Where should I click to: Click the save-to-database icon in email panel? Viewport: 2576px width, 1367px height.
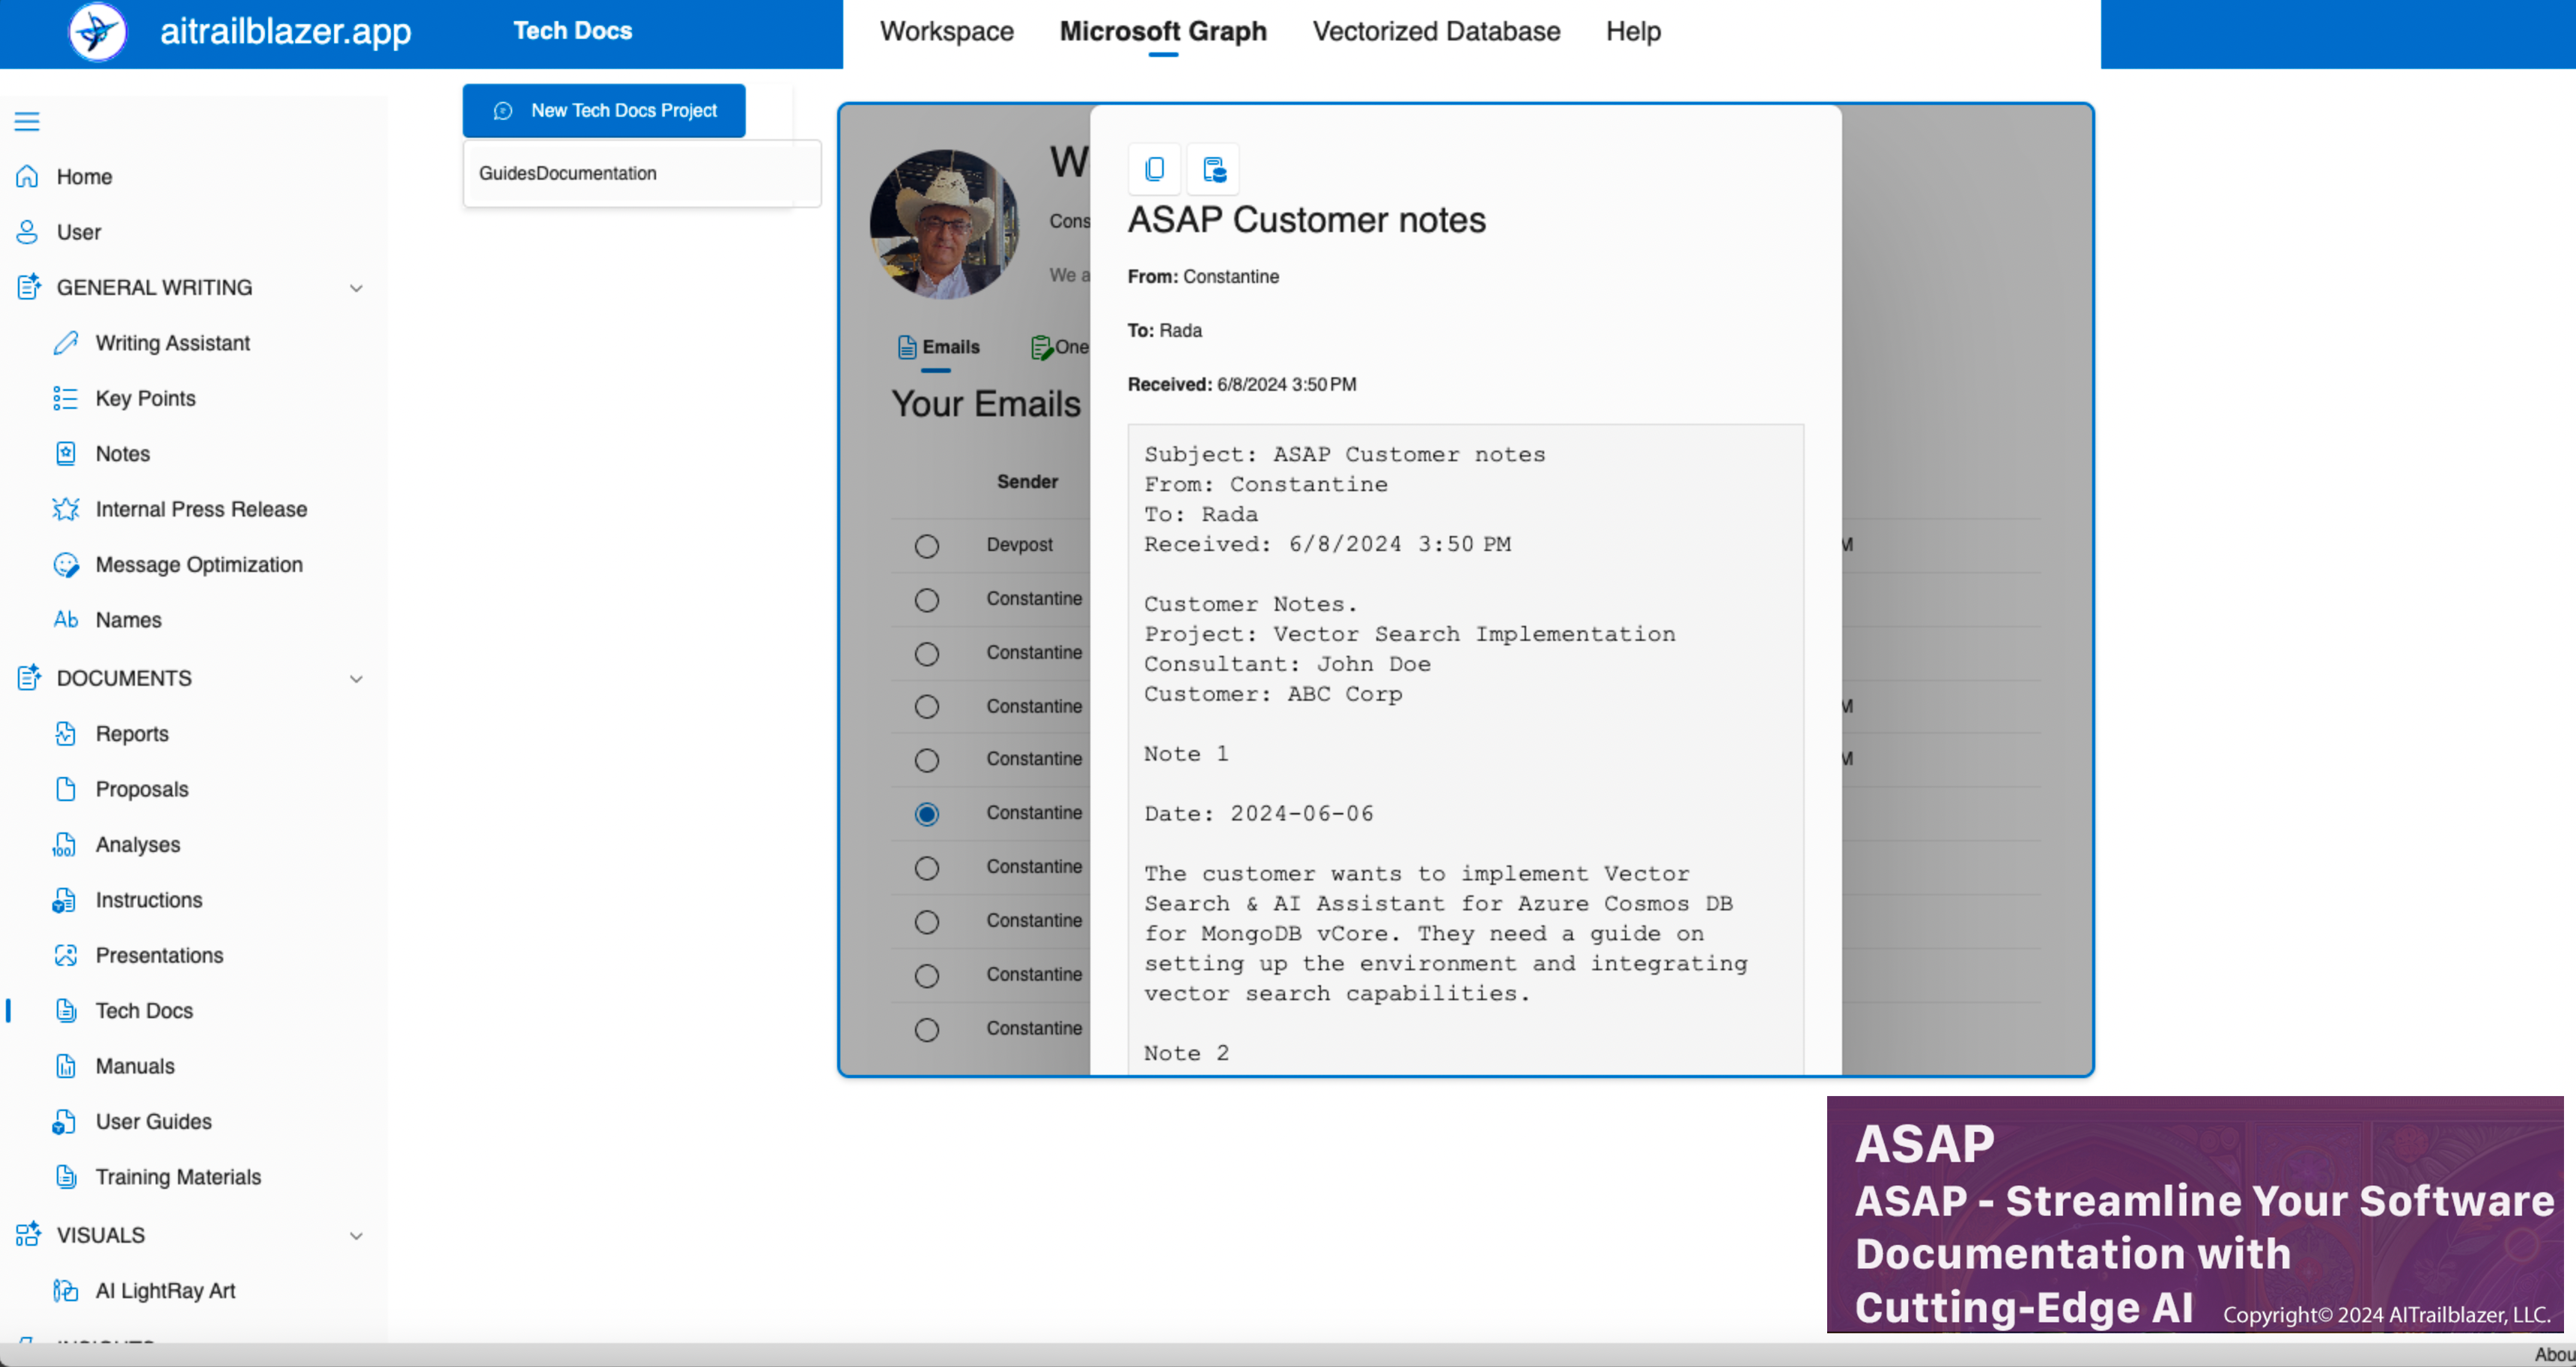pos(1213,169)
